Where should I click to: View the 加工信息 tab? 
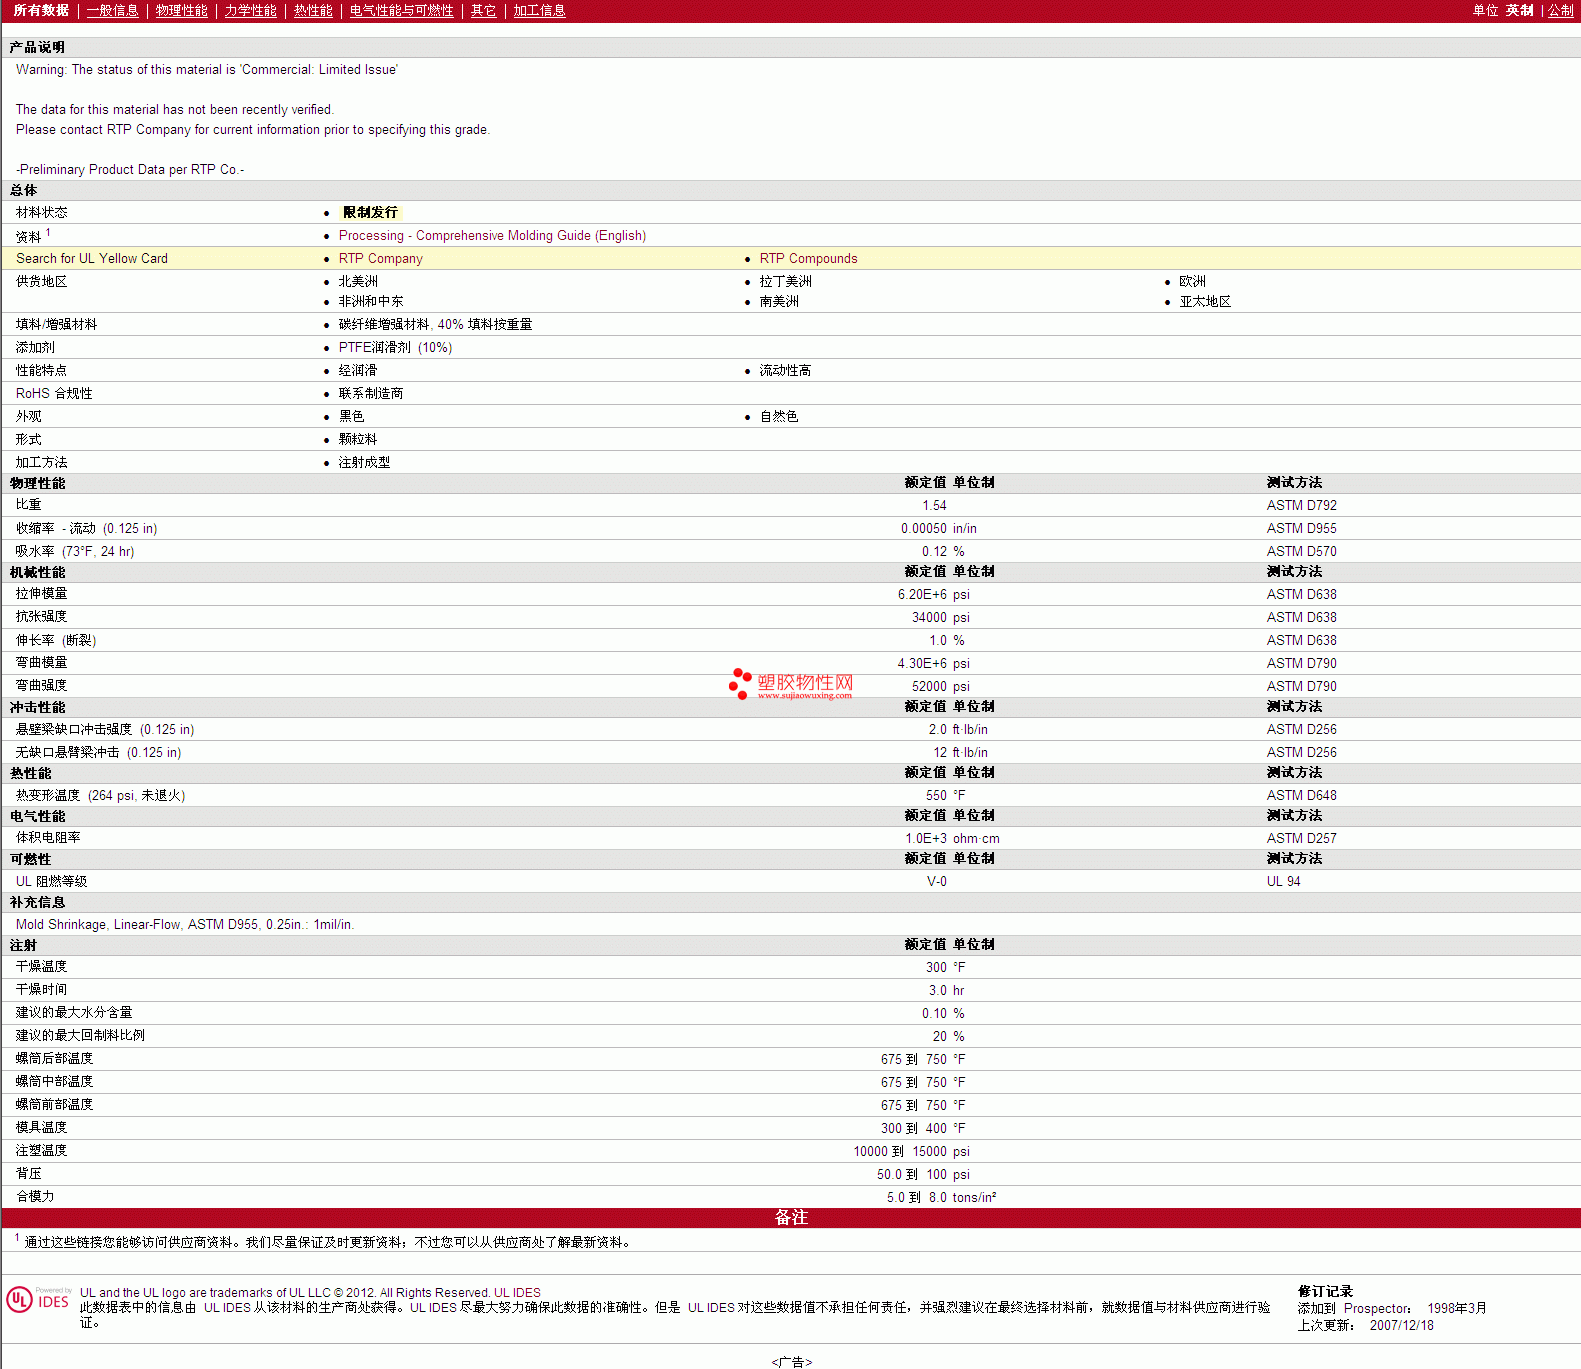[x=539, y=11]
